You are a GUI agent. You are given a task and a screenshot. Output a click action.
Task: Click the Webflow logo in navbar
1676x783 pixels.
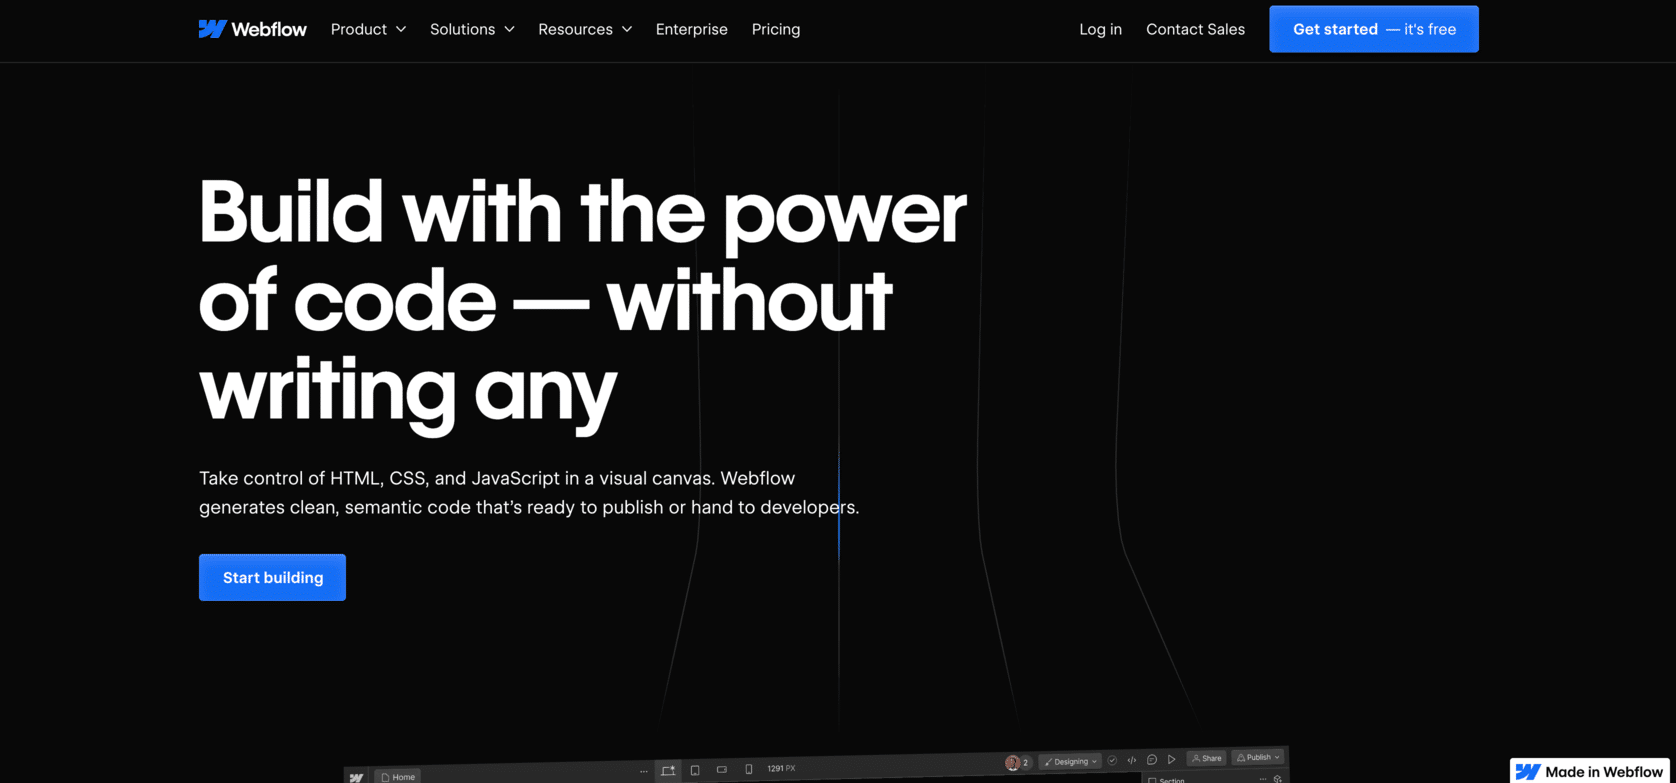pos(252,29)
